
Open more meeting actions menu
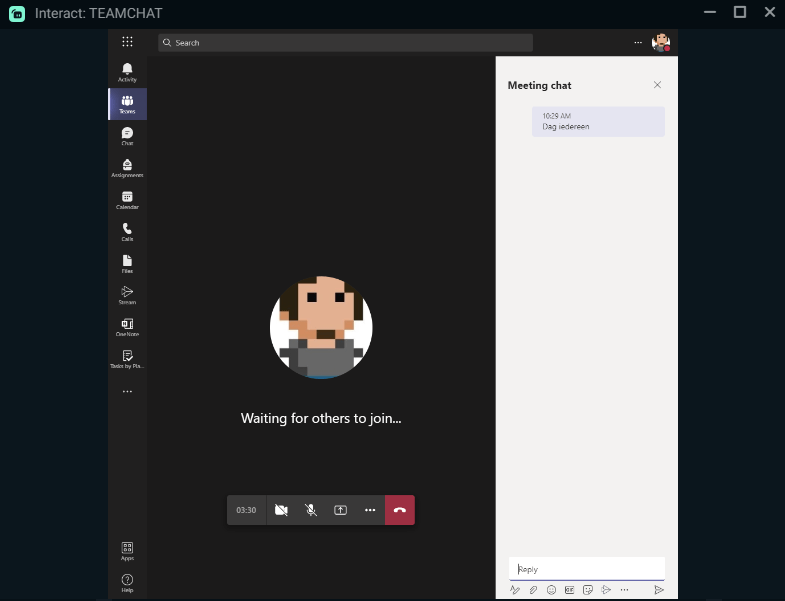coord(370,510)
